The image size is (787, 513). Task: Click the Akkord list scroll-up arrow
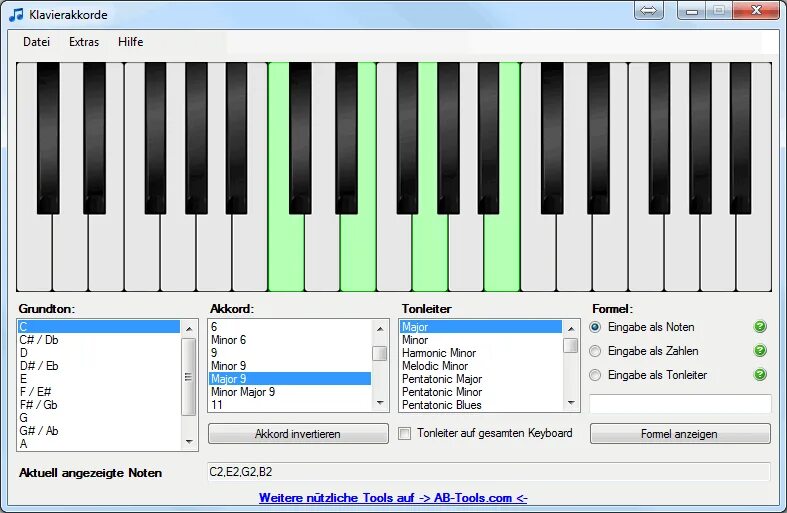click(x=380, y=329)
